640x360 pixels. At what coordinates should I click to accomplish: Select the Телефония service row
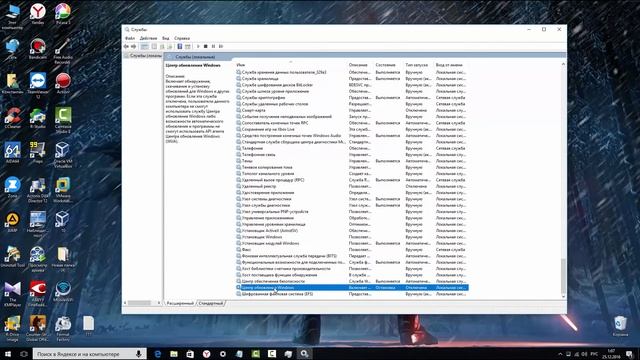coord(352,148)
